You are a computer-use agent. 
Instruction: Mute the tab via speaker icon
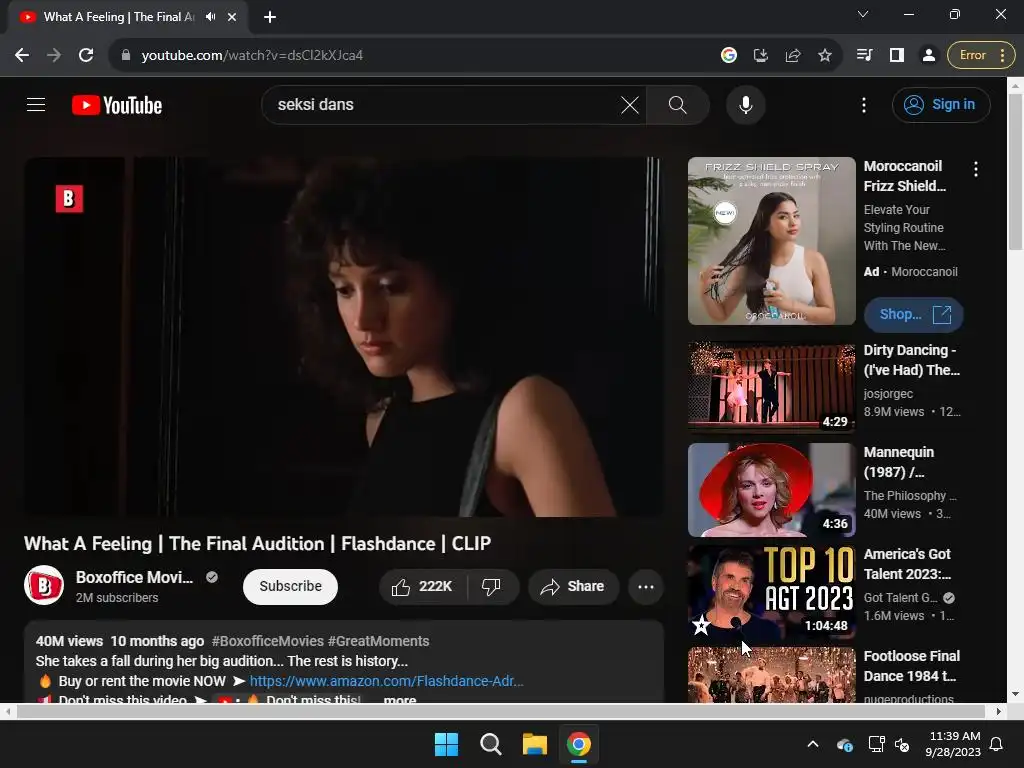[210, 17]
